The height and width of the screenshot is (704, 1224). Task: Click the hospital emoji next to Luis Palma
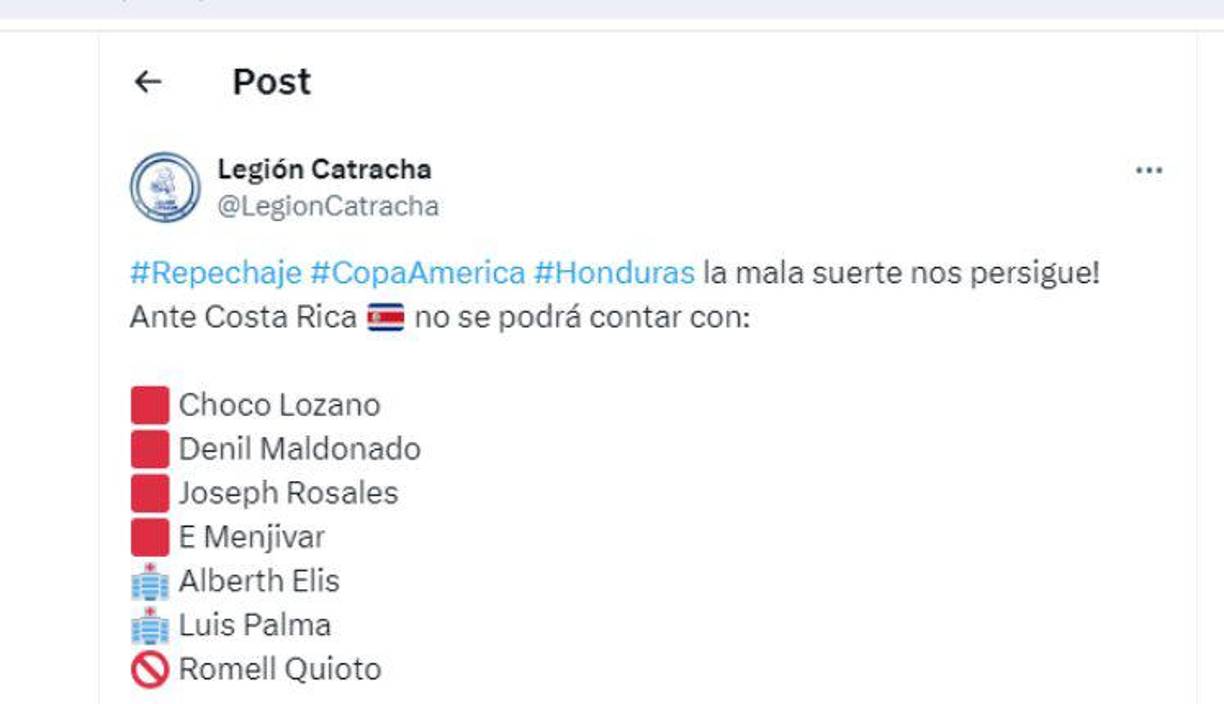(x=150, y=624)
